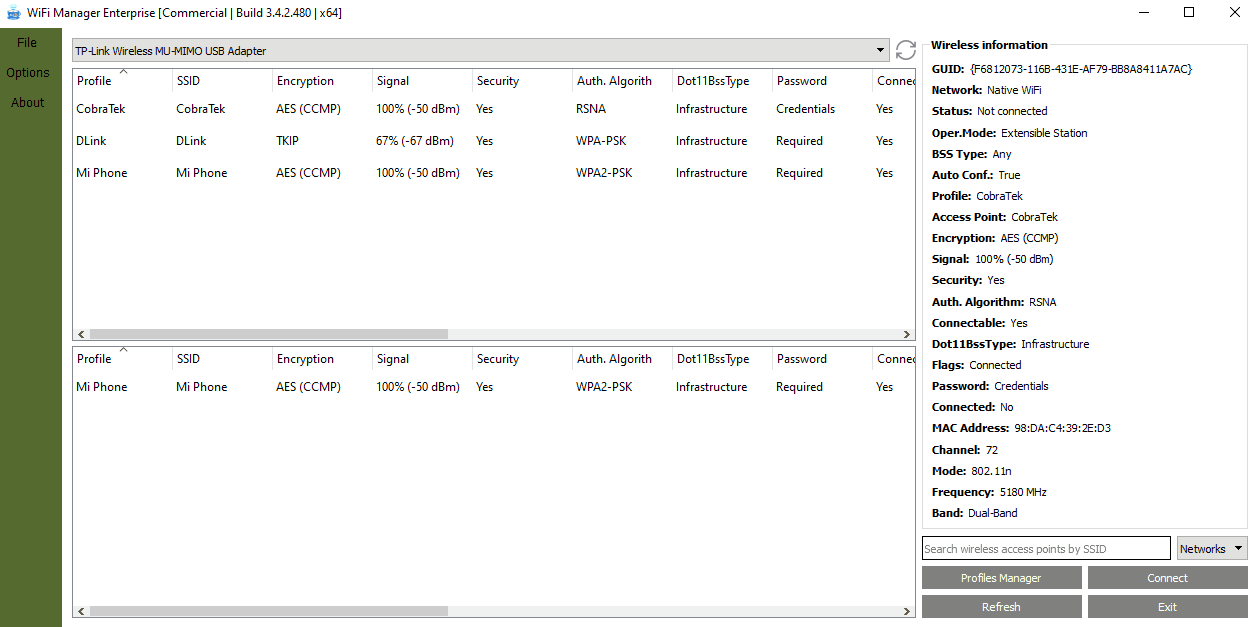
Task: Sort upper table by Password column
Action: [822, 81]
